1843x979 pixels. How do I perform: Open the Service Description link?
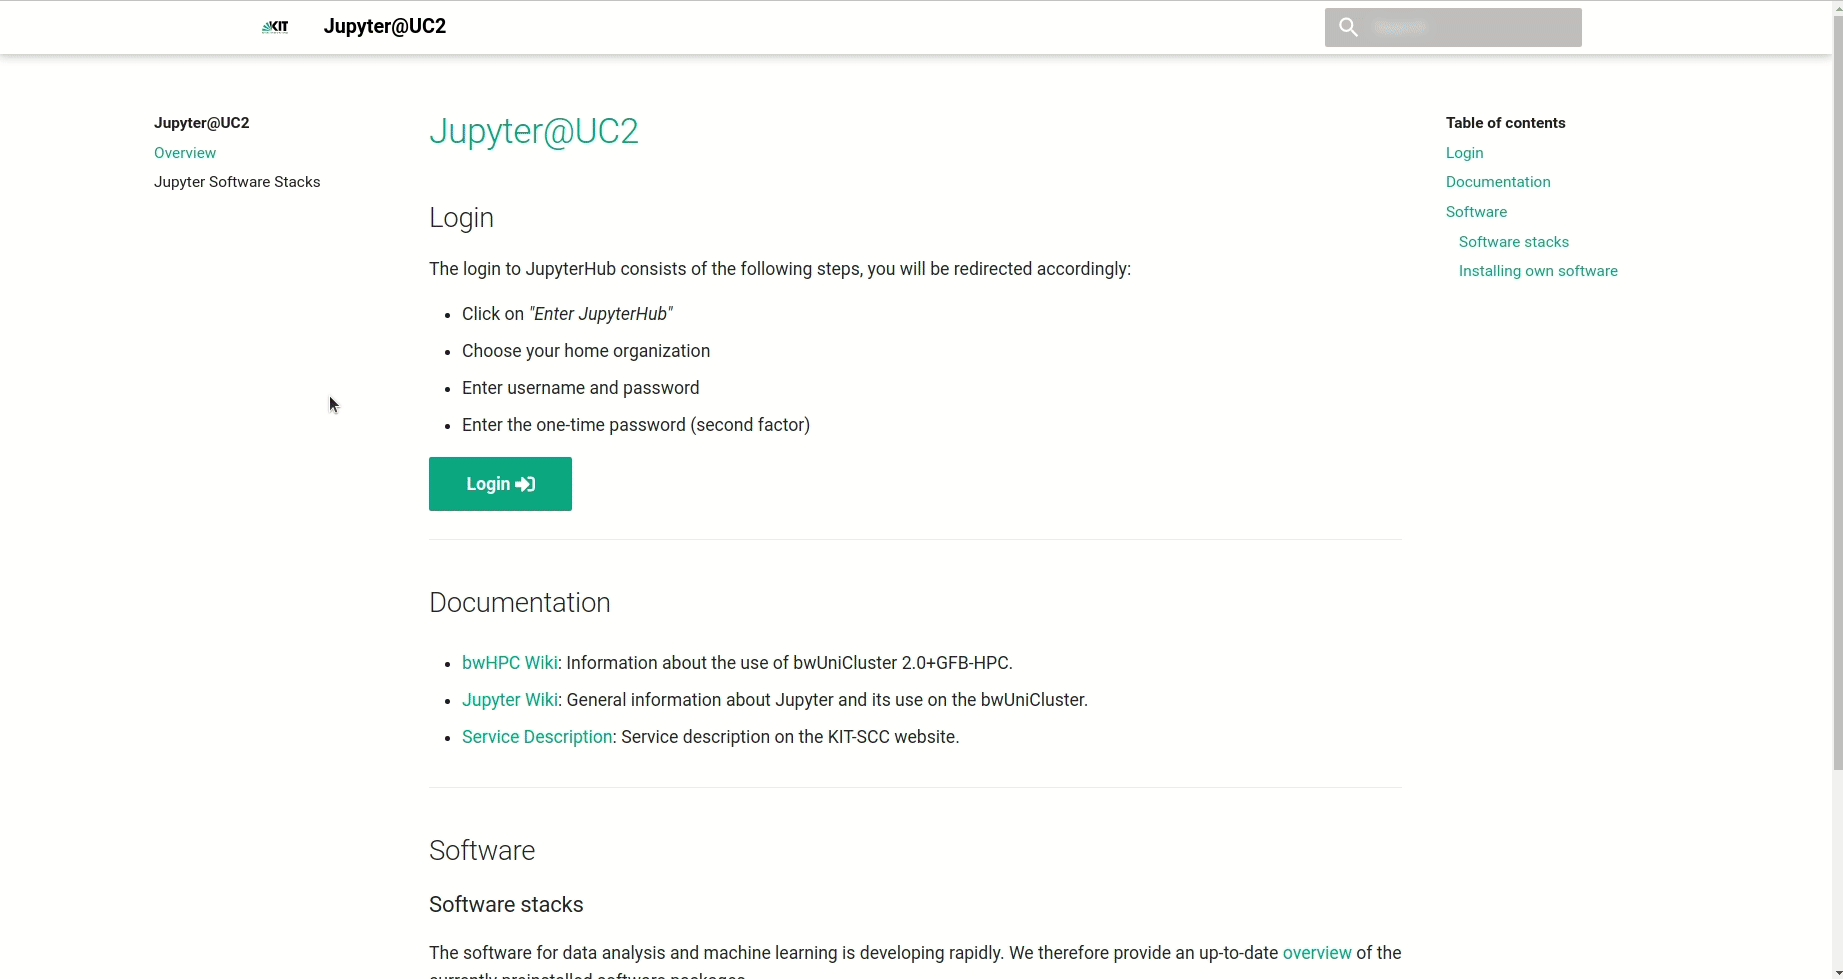point(537,737)
